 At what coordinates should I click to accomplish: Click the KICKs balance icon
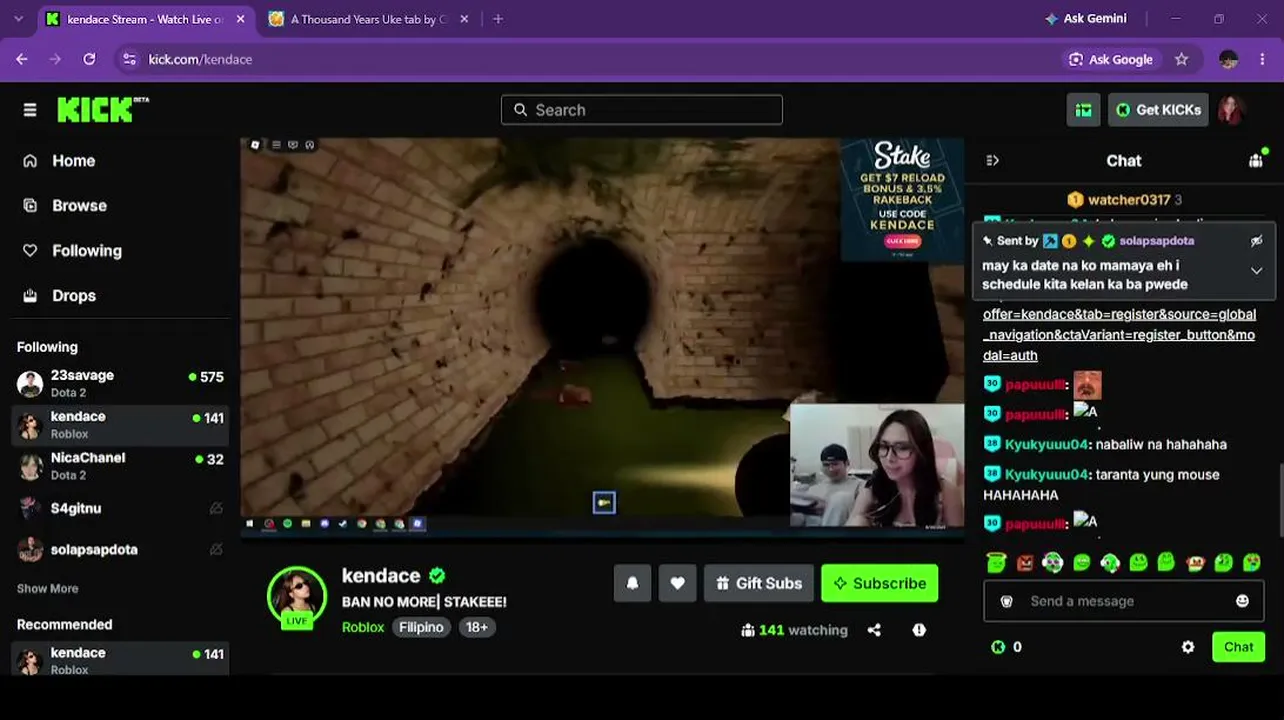click(x=998, y=647)
